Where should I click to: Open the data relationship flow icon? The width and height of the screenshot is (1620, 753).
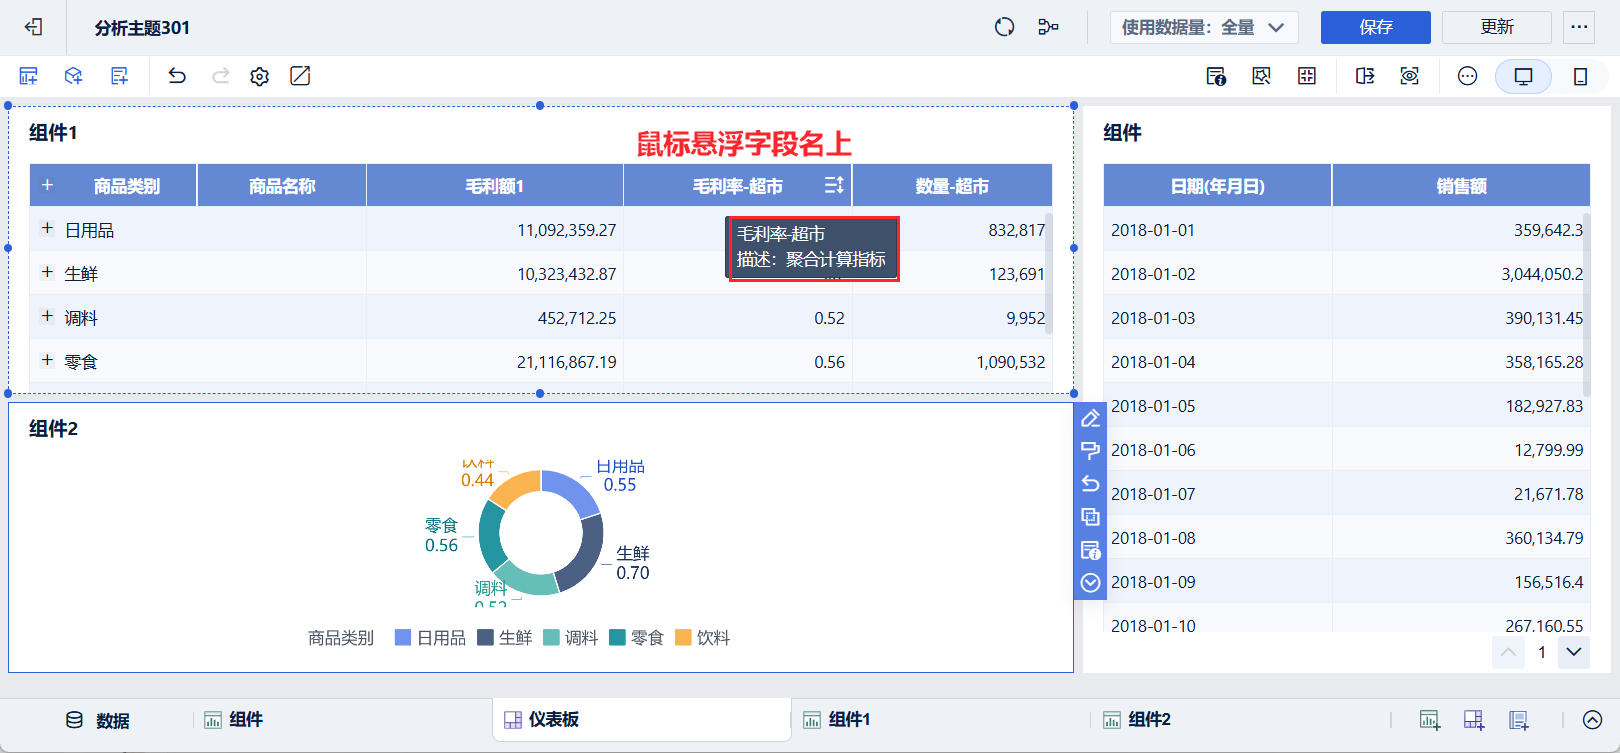click(1048, 27)
